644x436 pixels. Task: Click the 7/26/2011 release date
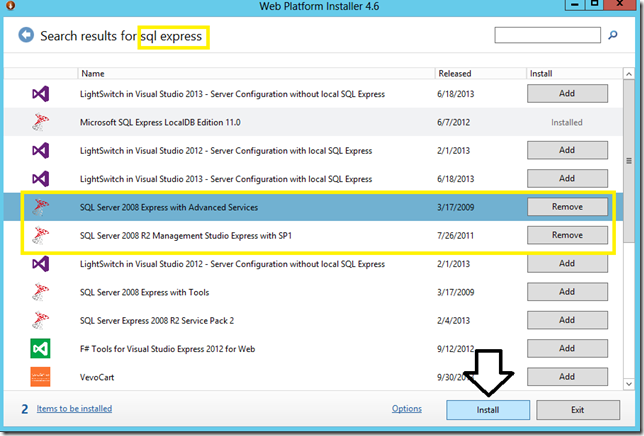click(455, 236)
